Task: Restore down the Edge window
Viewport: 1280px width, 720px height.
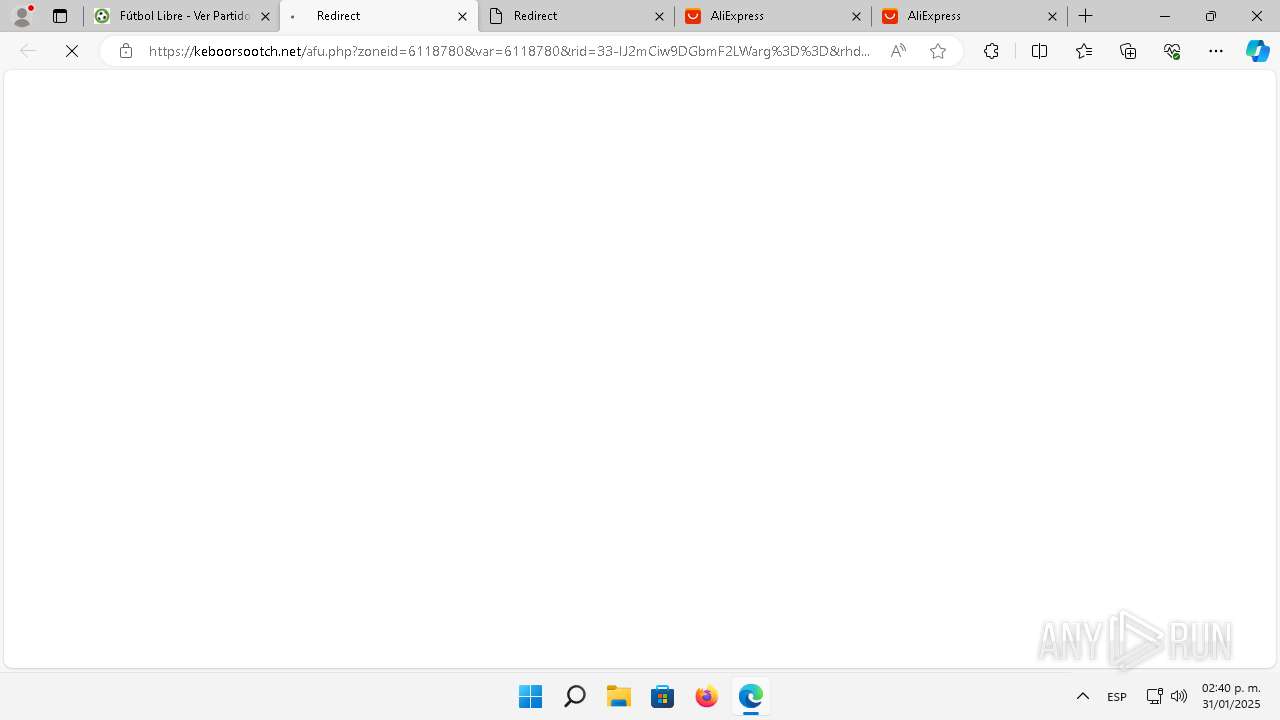Action: click(x=1211, y=16)
